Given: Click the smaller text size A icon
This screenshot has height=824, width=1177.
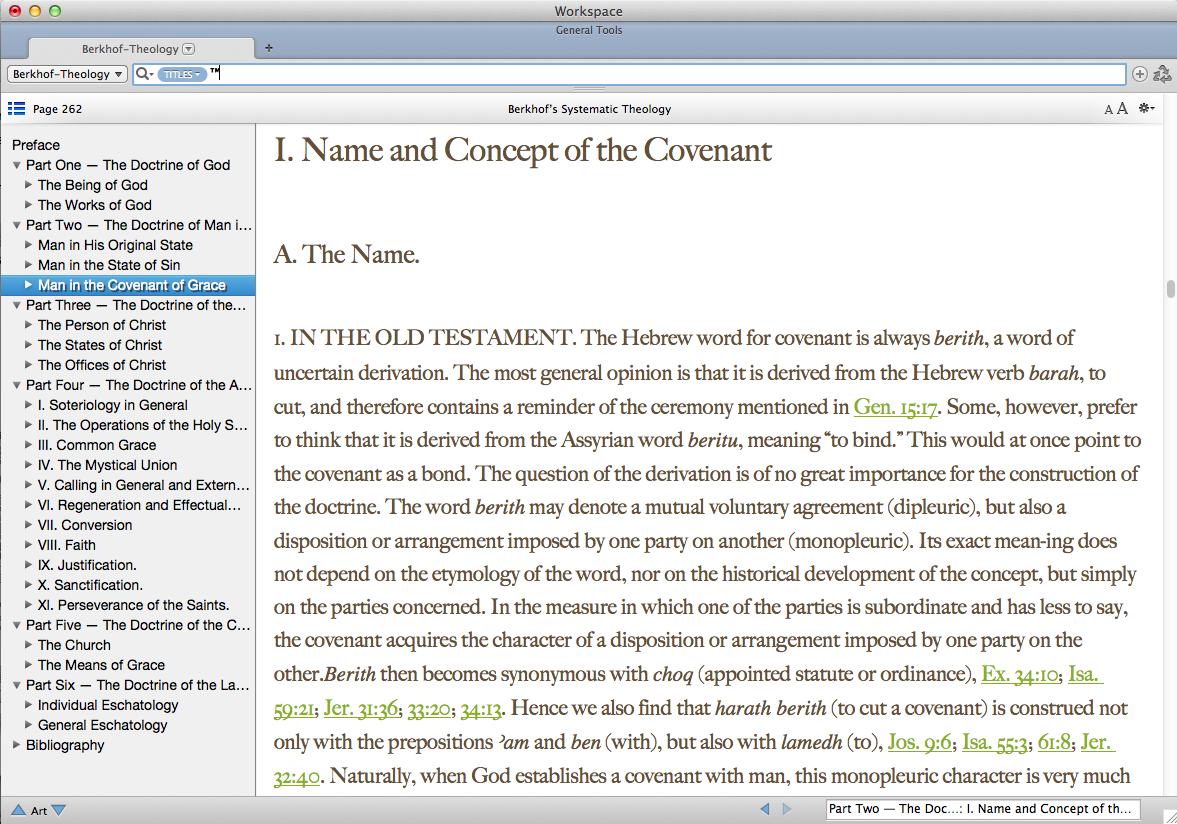Looking at the screenshot, I should click(x=1108, y=110).
